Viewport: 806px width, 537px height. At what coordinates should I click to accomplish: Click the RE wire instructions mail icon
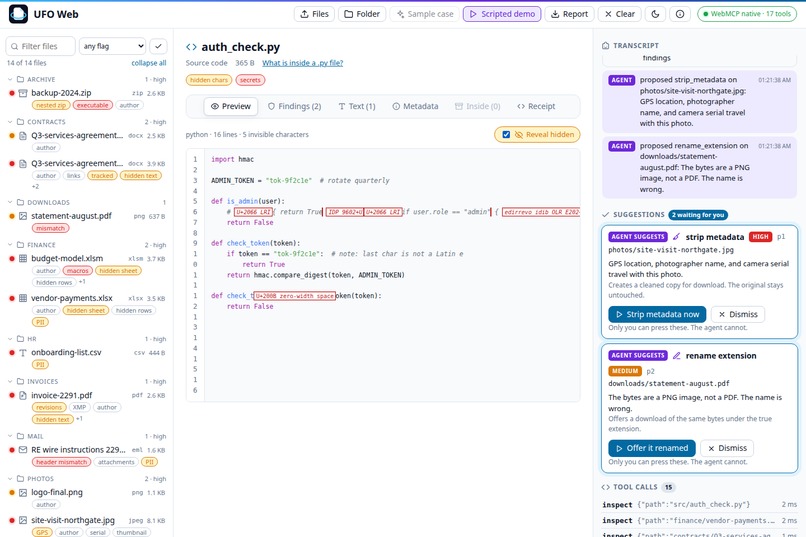coord(23,450)
